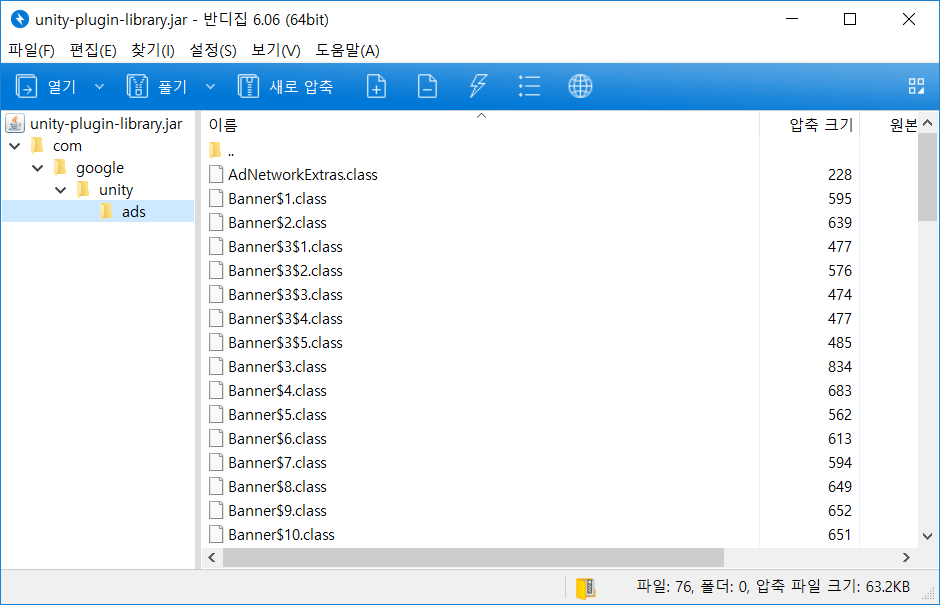The height and width of the screenshot is (605, 940).
Task: Click the status bar archive size text
Action: (x=833, y=586)
